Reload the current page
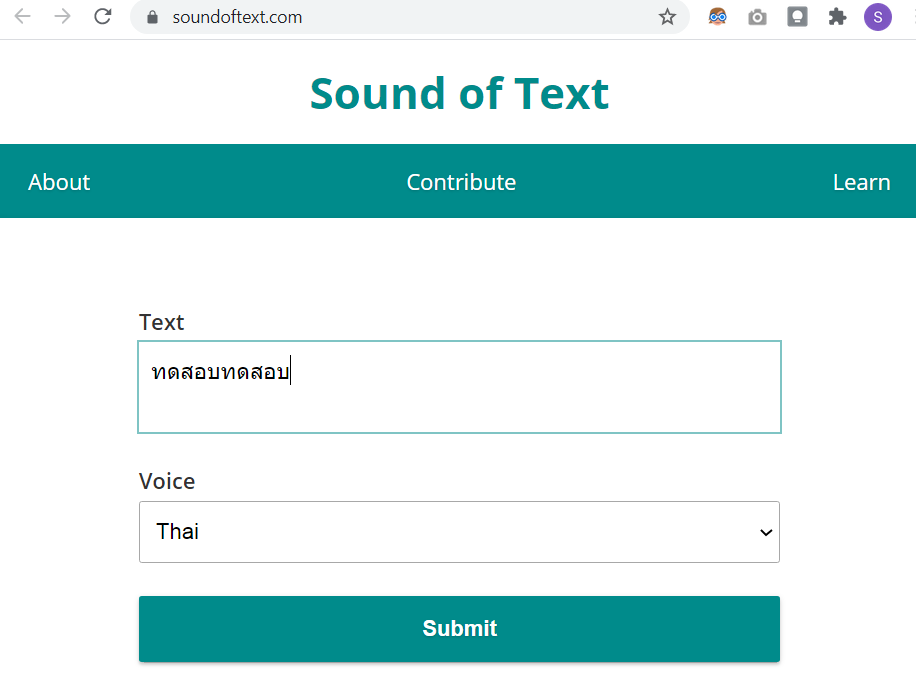916x687 pixels. click(x=102, y=17)
